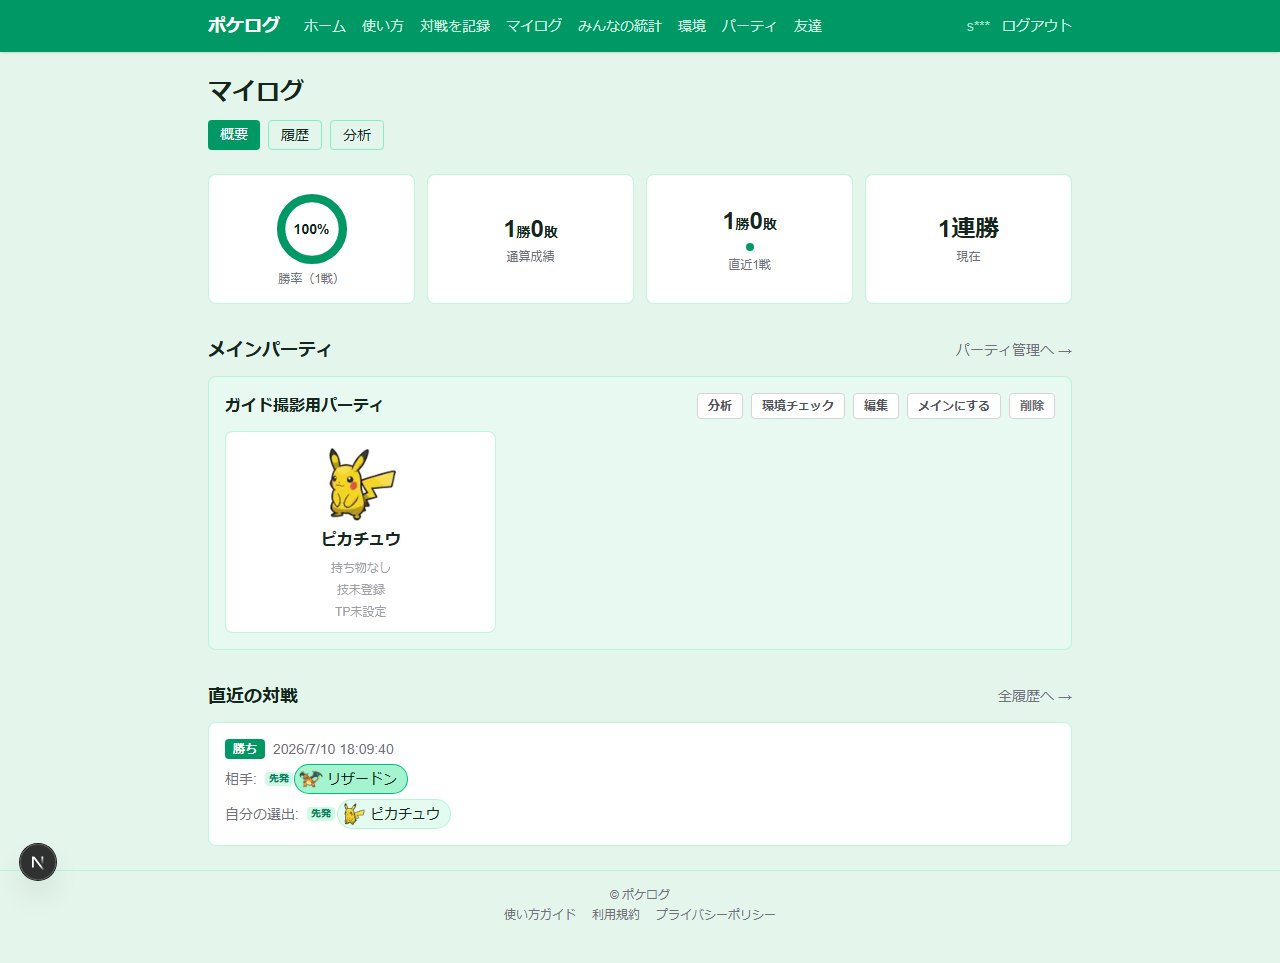Open パーティ管理へ link
The width and height of the screenshot is (1280, 963).
coord(1013,350)
